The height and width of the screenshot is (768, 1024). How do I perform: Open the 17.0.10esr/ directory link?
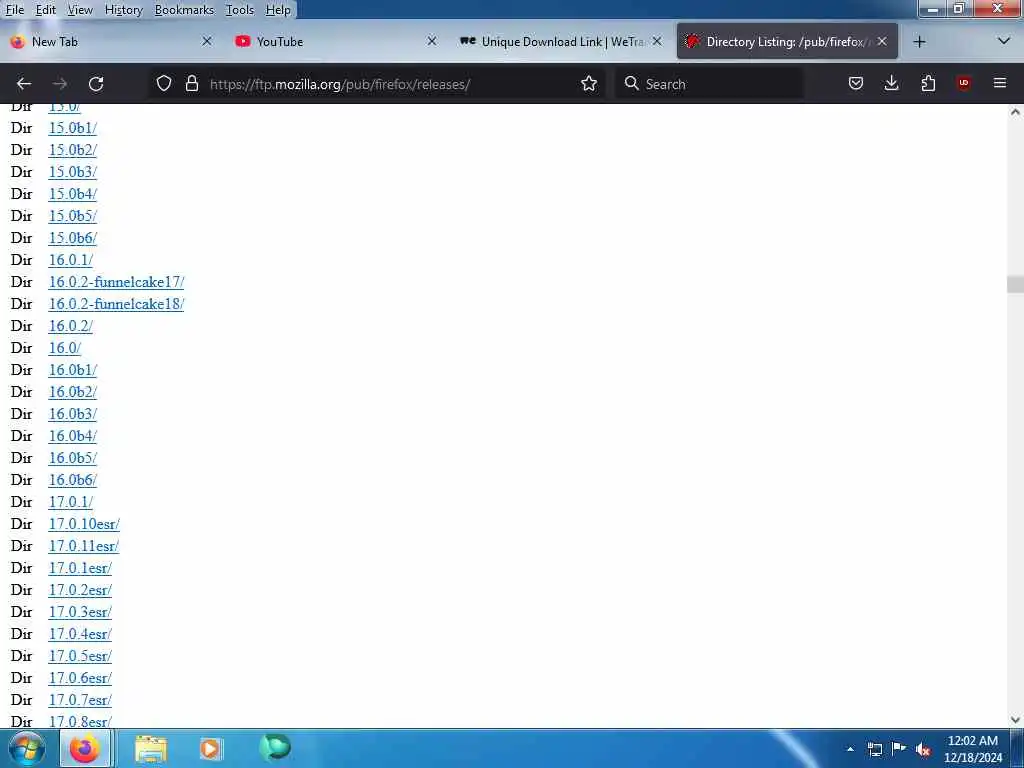click(84, 524)
